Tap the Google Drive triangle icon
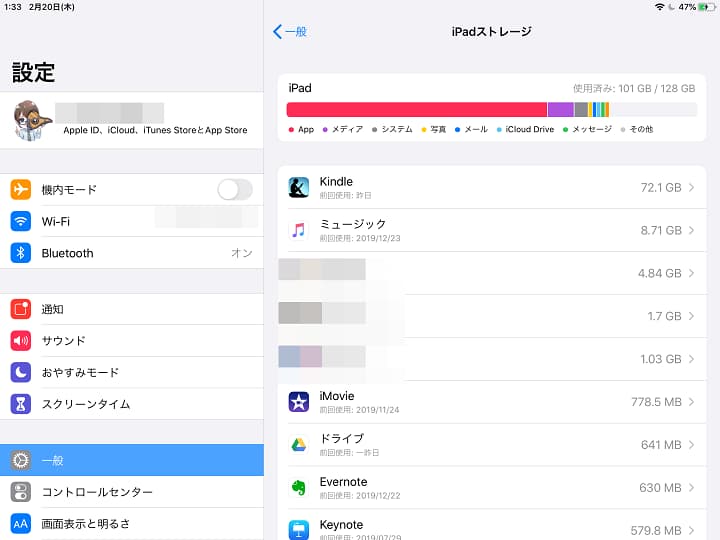Viewport: 720px width, 540px height. (298, 444)
